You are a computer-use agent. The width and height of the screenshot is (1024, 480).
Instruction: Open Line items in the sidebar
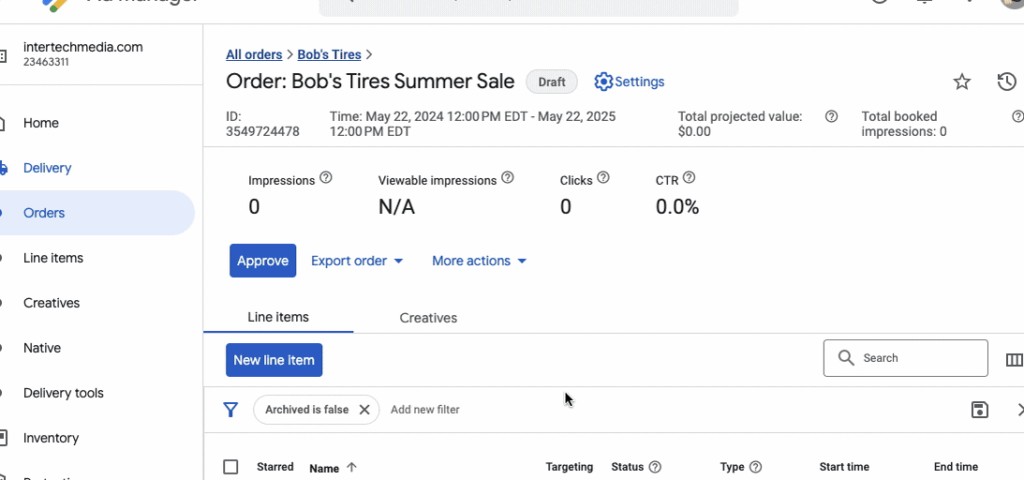(53, 258)
